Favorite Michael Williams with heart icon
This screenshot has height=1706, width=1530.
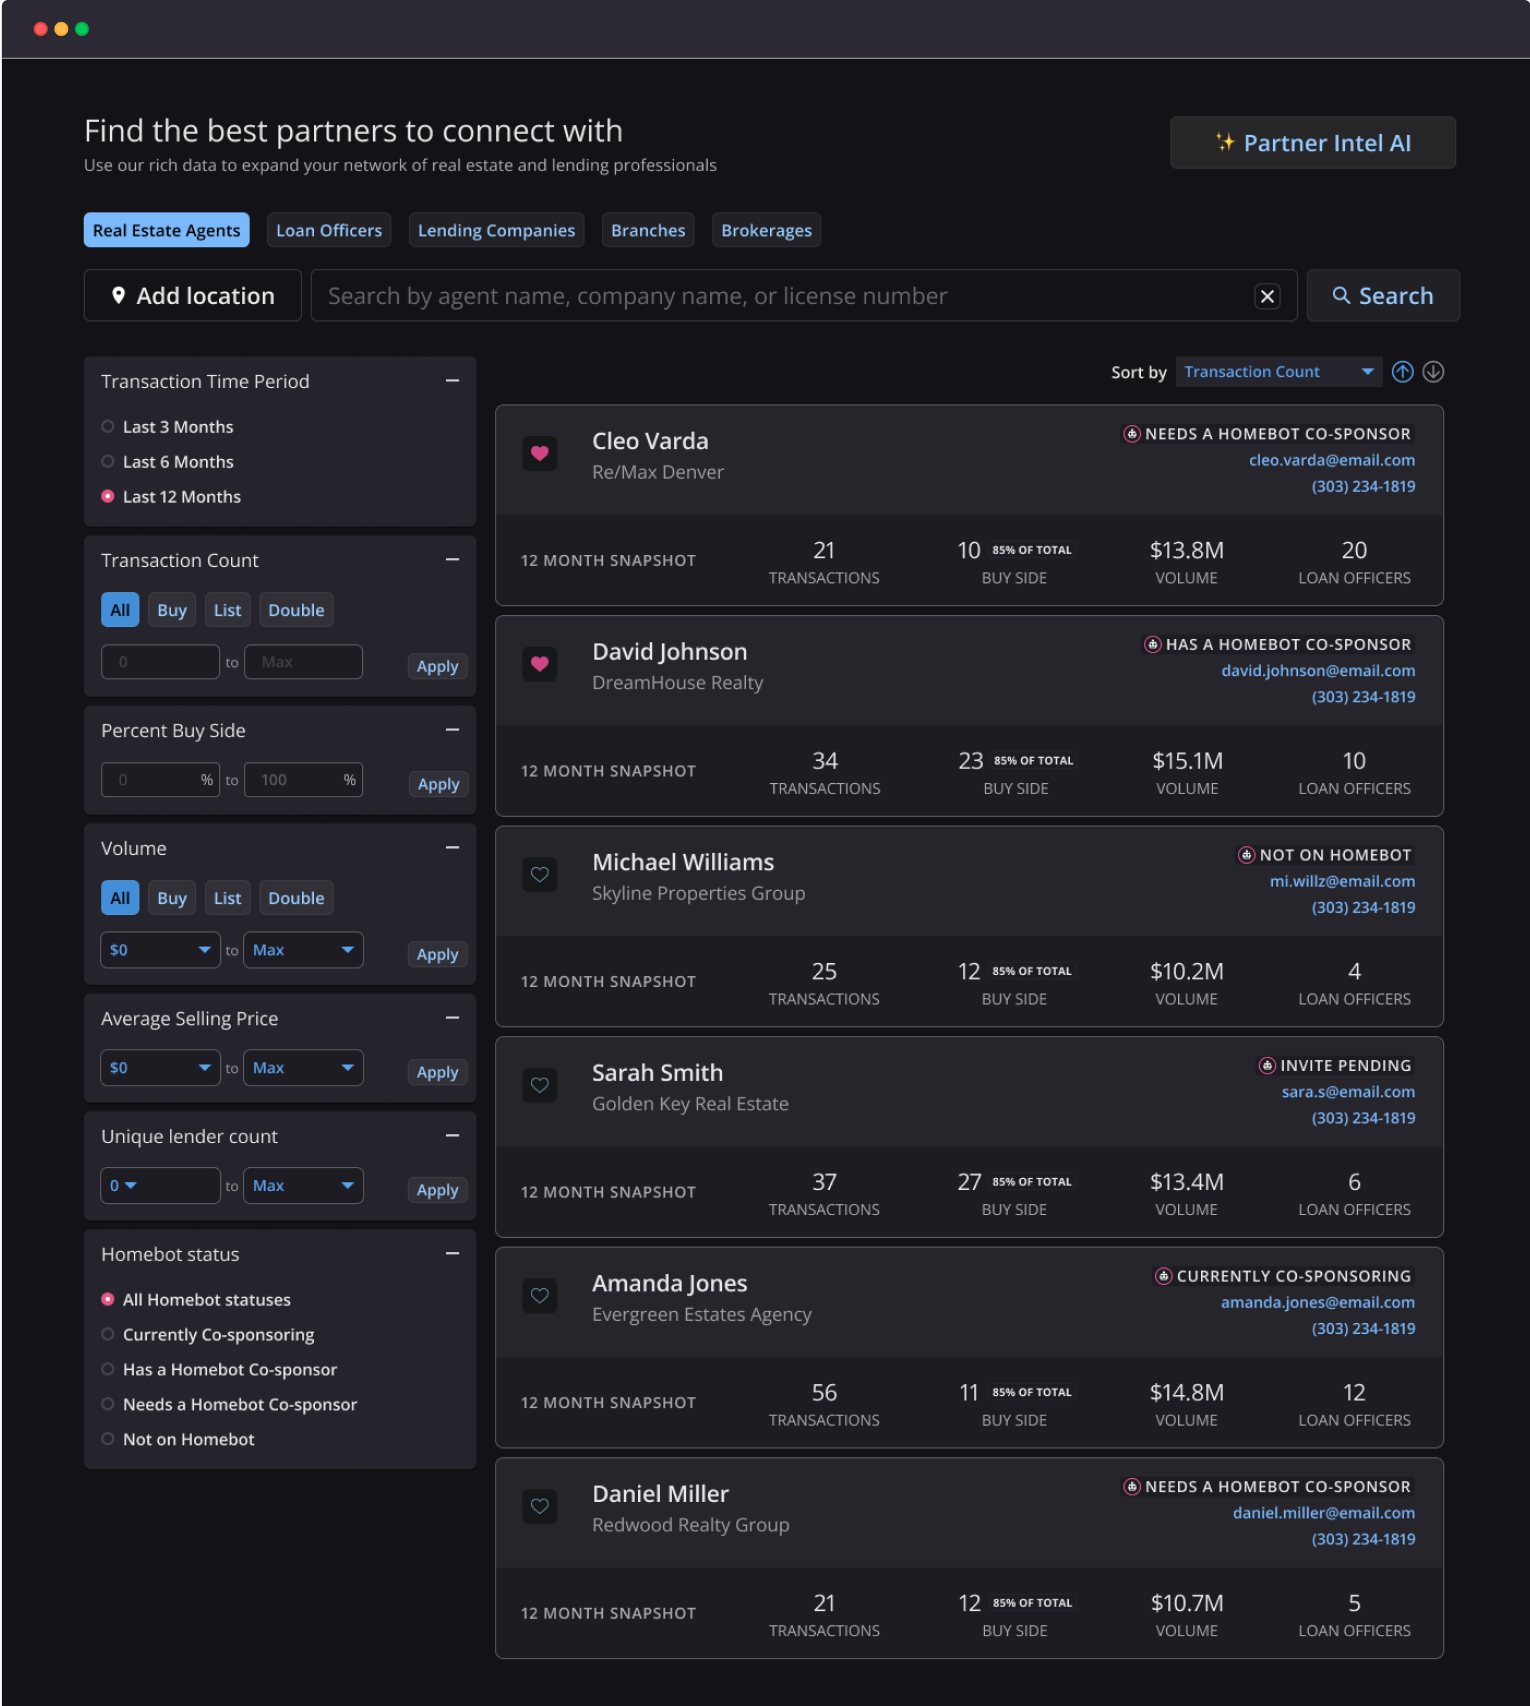[539, 875]
